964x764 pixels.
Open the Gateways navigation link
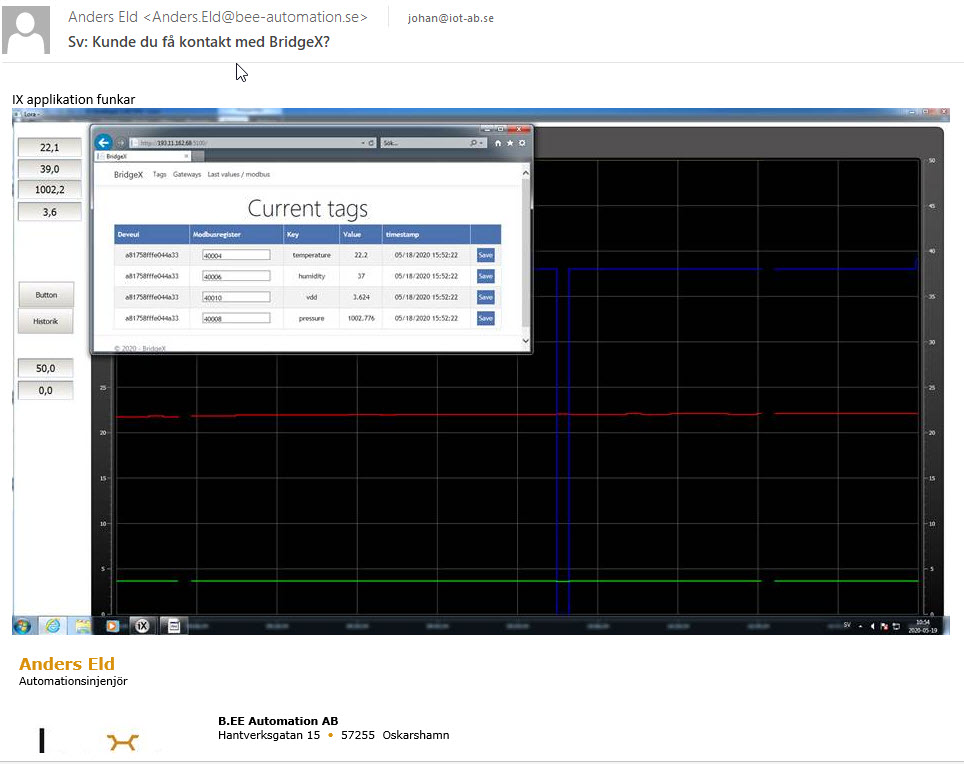pos(187,175)
